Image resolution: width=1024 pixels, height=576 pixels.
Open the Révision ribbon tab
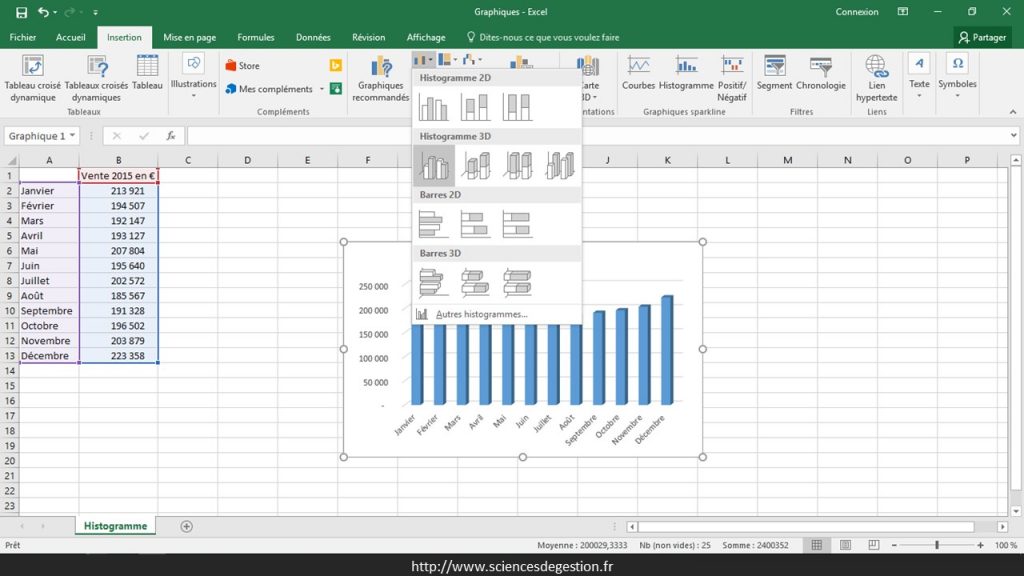pos(368,36)
